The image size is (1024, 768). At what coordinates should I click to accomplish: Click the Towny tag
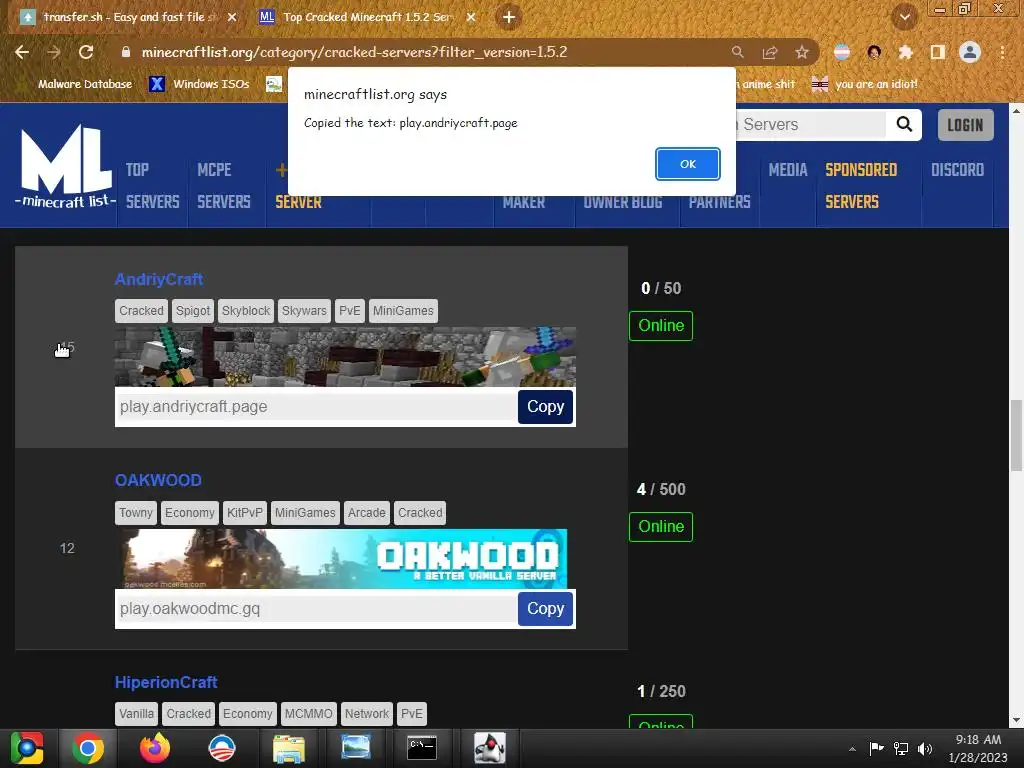click(x=135, y=513)
